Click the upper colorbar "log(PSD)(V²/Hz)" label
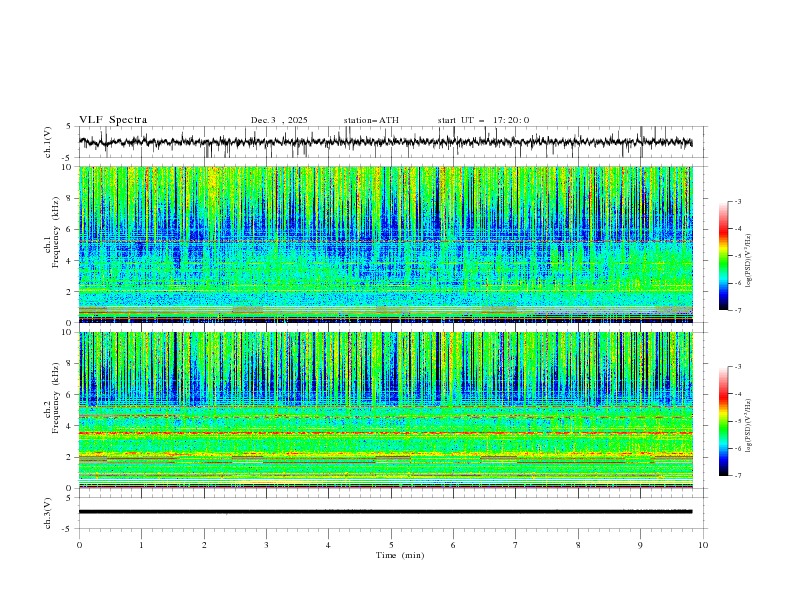The width and height of the screenshot is (792, 612). pos(749,261)
